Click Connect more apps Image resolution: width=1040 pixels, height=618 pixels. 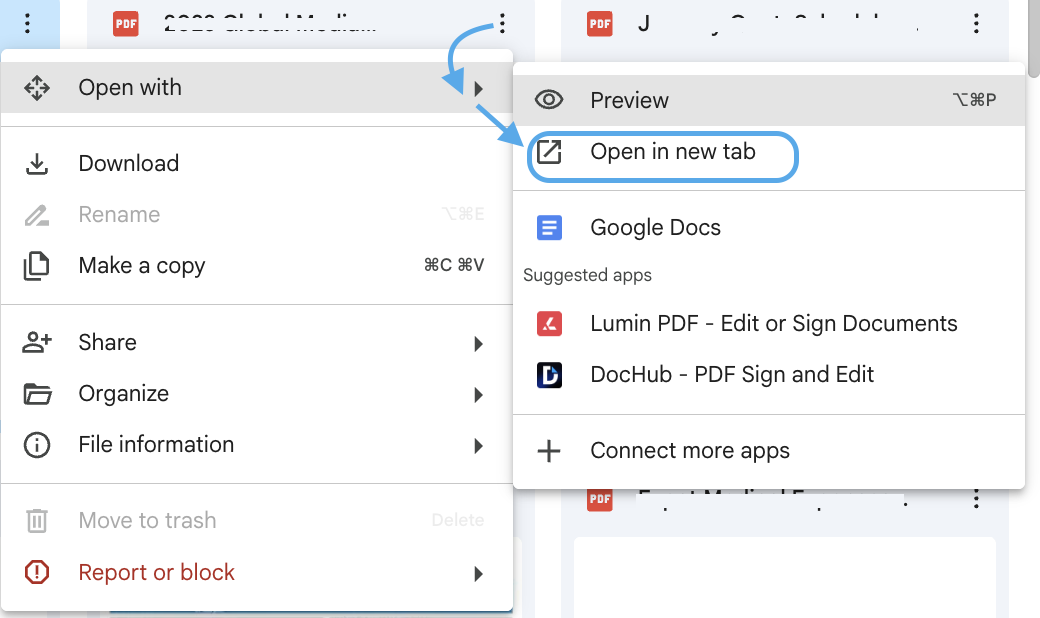pyautogui.click(x=769, y=451)
